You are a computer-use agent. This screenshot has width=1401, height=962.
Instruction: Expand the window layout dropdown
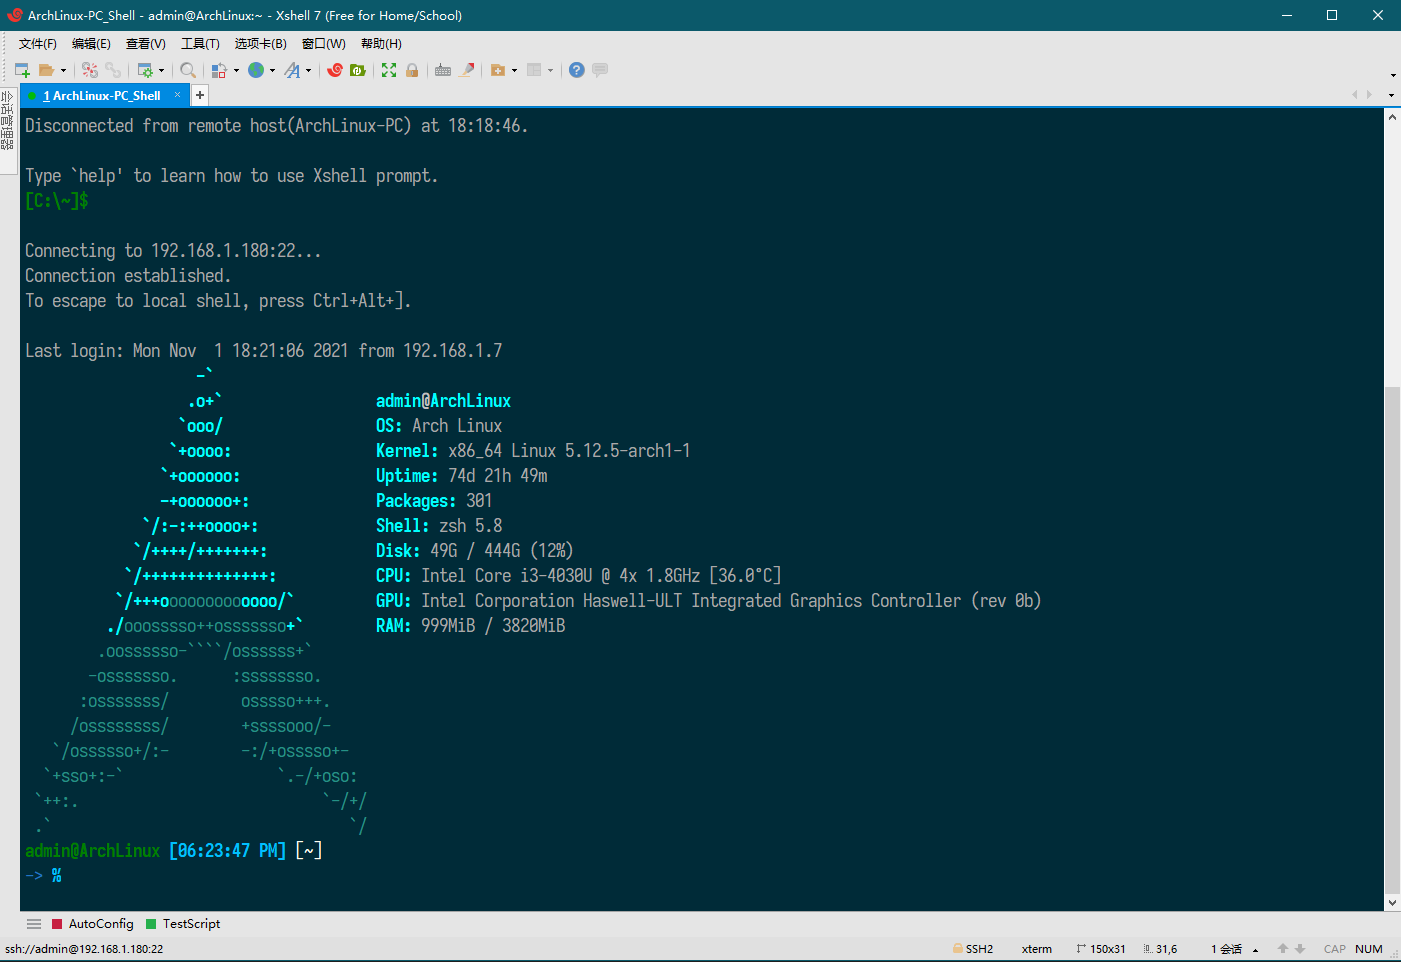coord(551,70)
